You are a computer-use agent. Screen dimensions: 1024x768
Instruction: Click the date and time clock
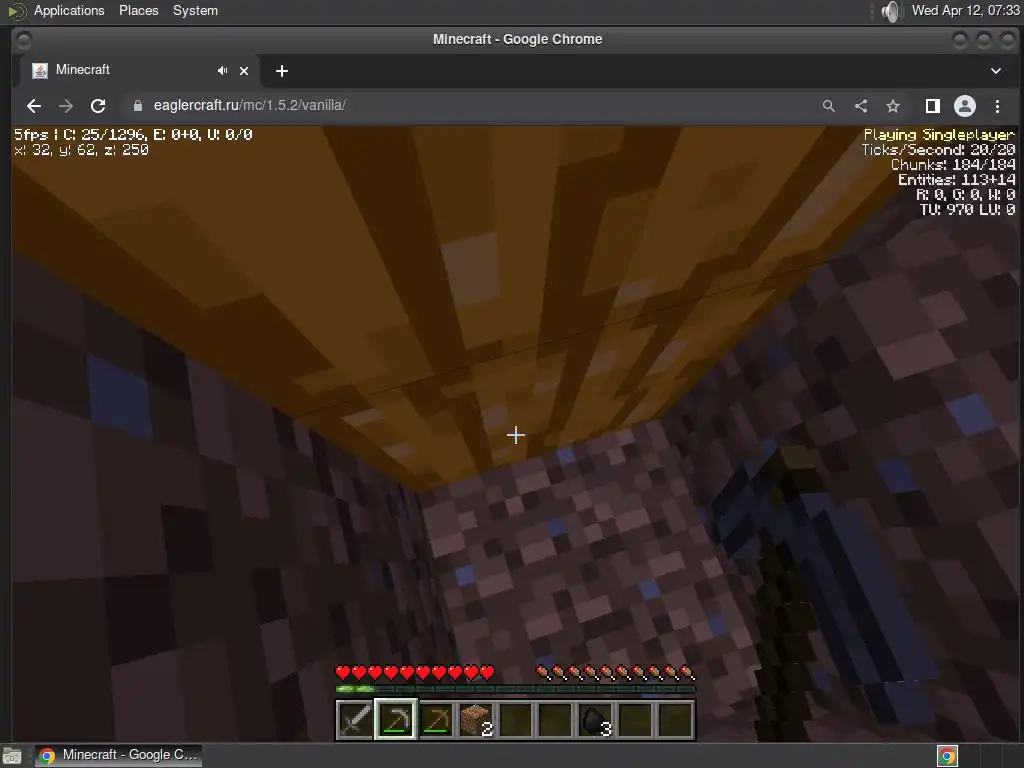(966, 10)
